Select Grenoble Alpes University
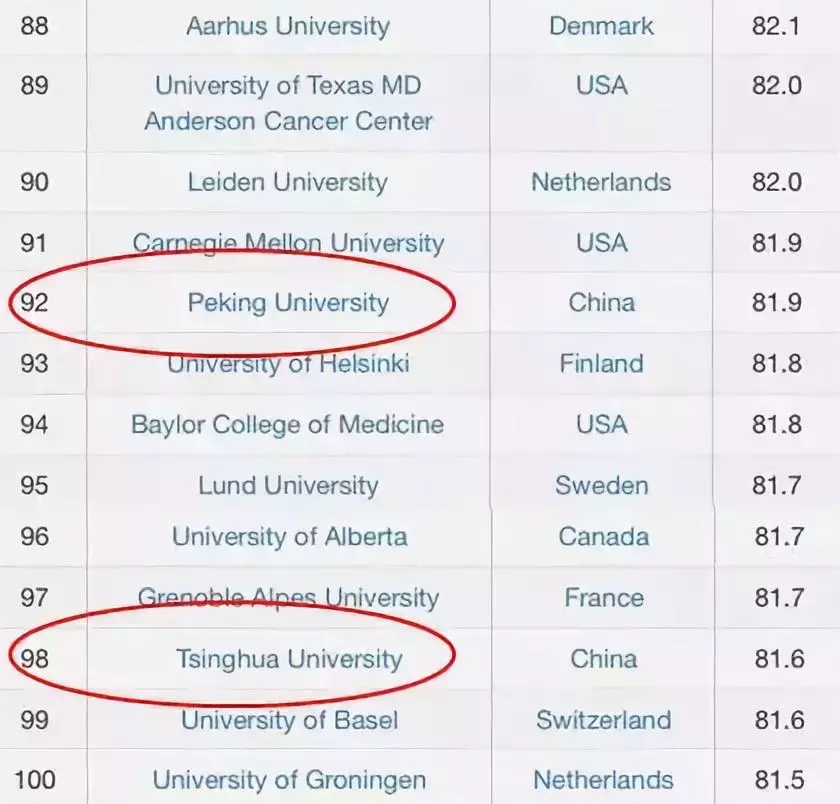 pyautogui.click(x=288, y=598)
